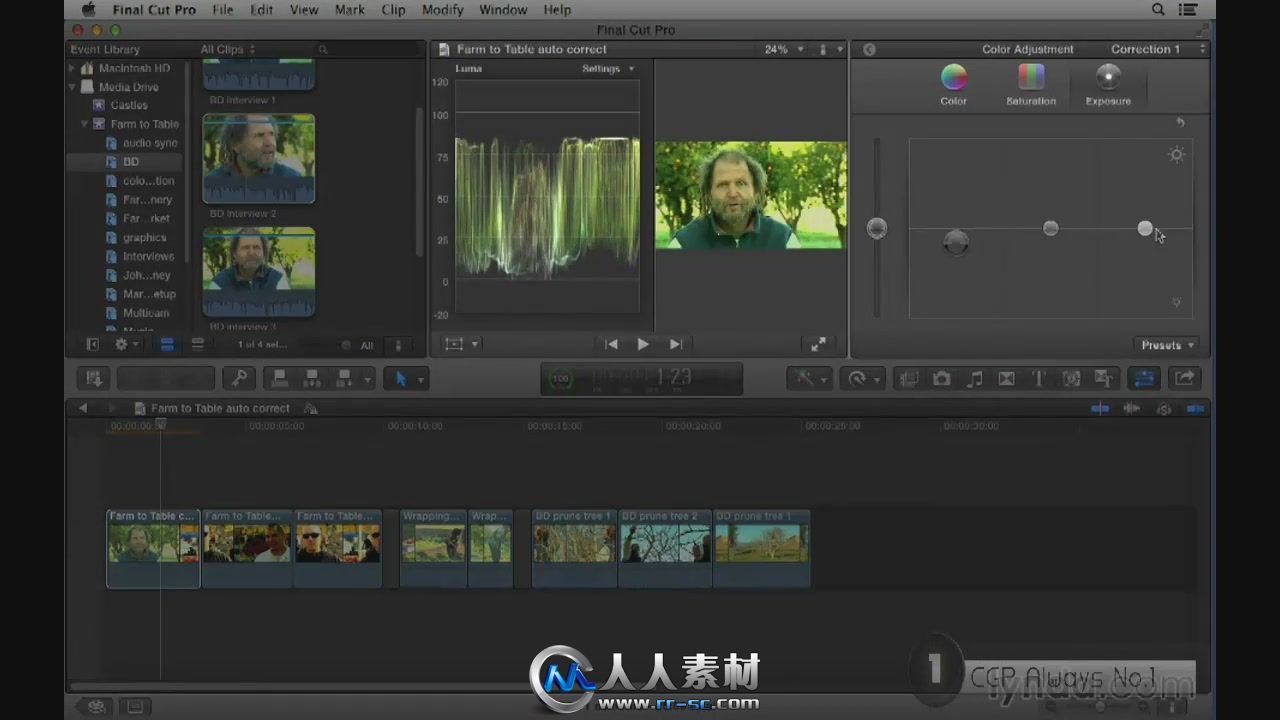Select BD interview 3 clip thumbnail

[258, 272]
